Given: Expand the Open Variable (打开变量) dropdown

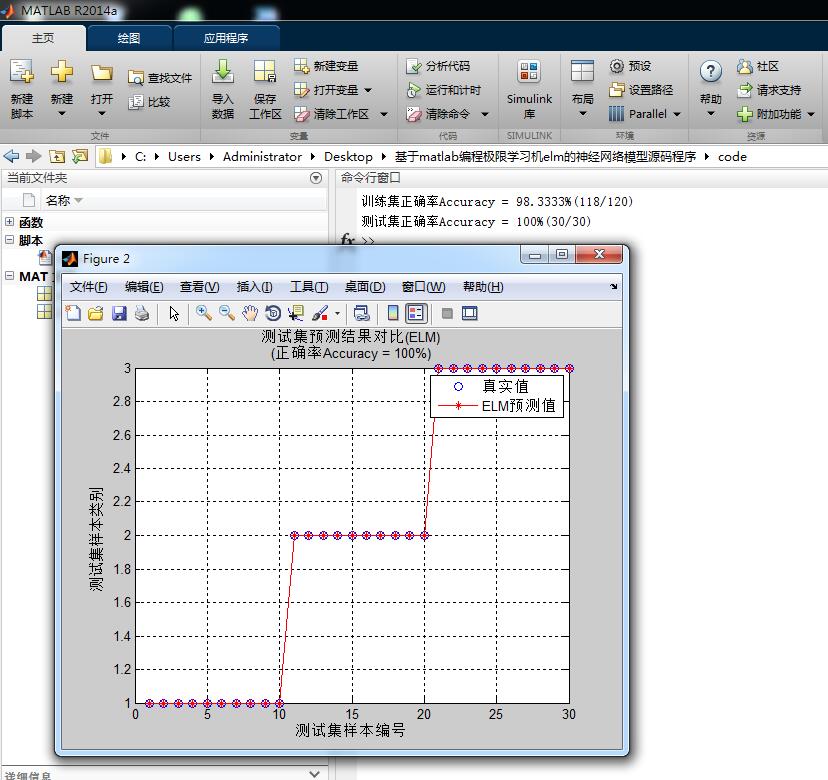Looking at the screenshot, I should pyautogui.click(x=368, y=90).
